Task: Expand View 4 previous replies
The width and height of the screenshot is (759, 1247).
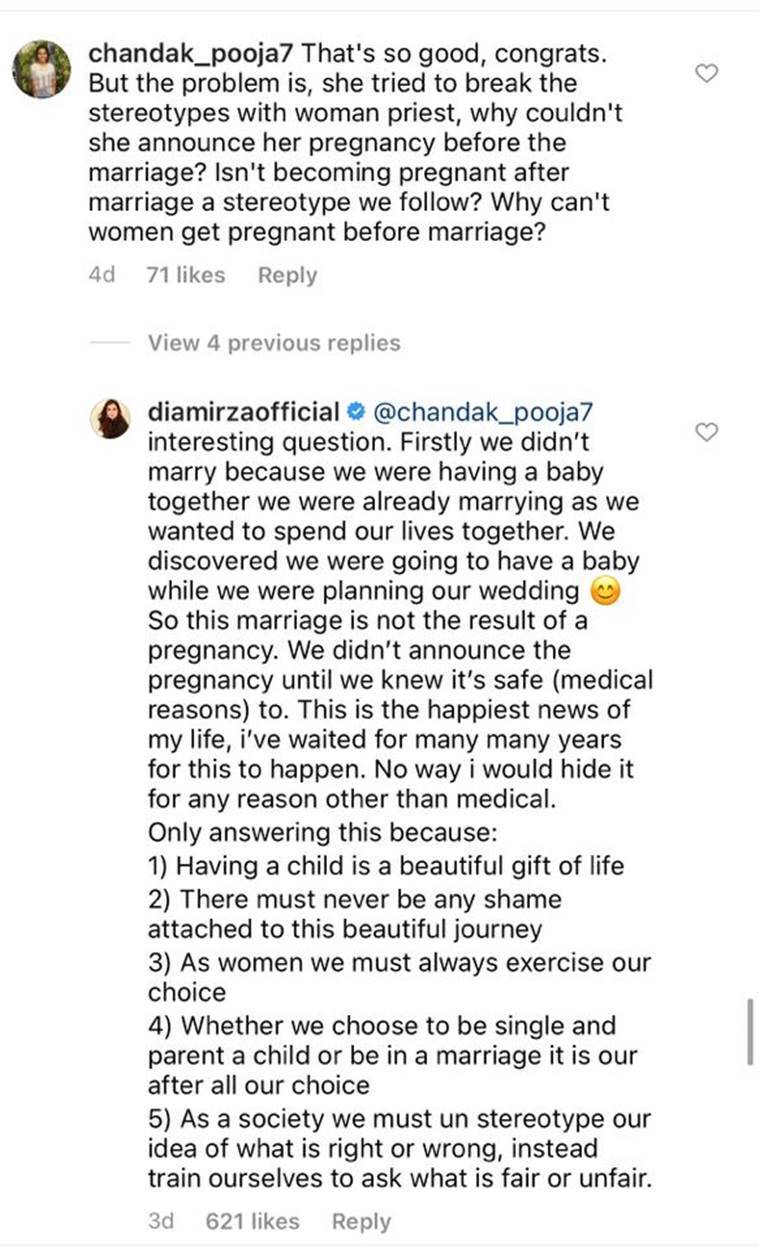Action: [273, 343]
